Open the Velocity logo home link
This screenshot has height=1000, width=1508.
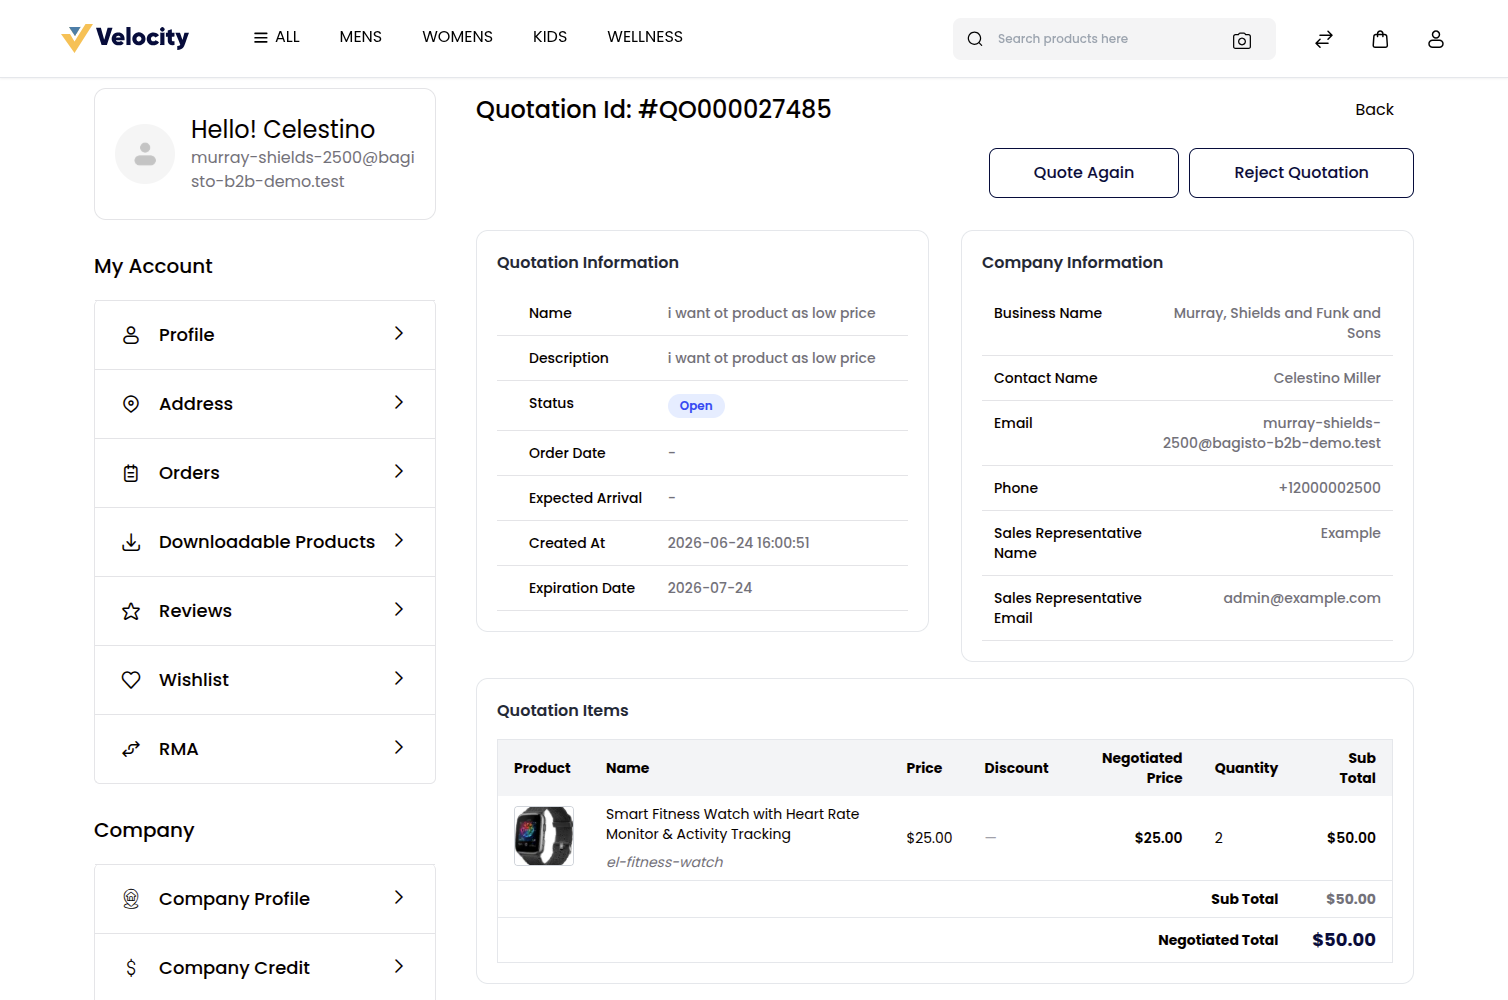pos(125,38)
